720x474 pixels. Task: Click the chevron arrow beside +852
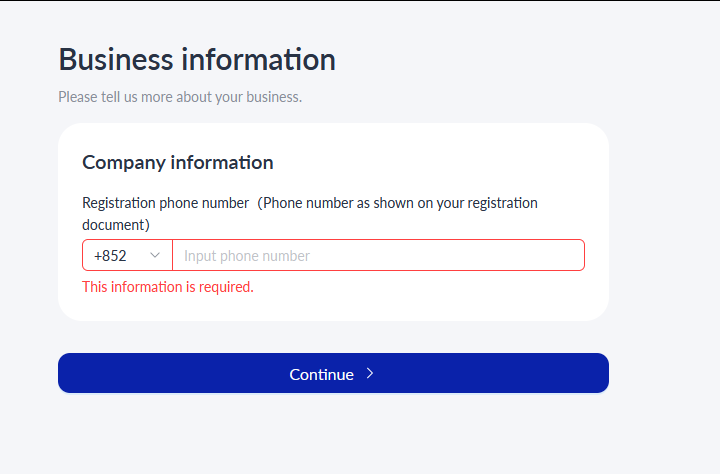(x=155, y=255)
